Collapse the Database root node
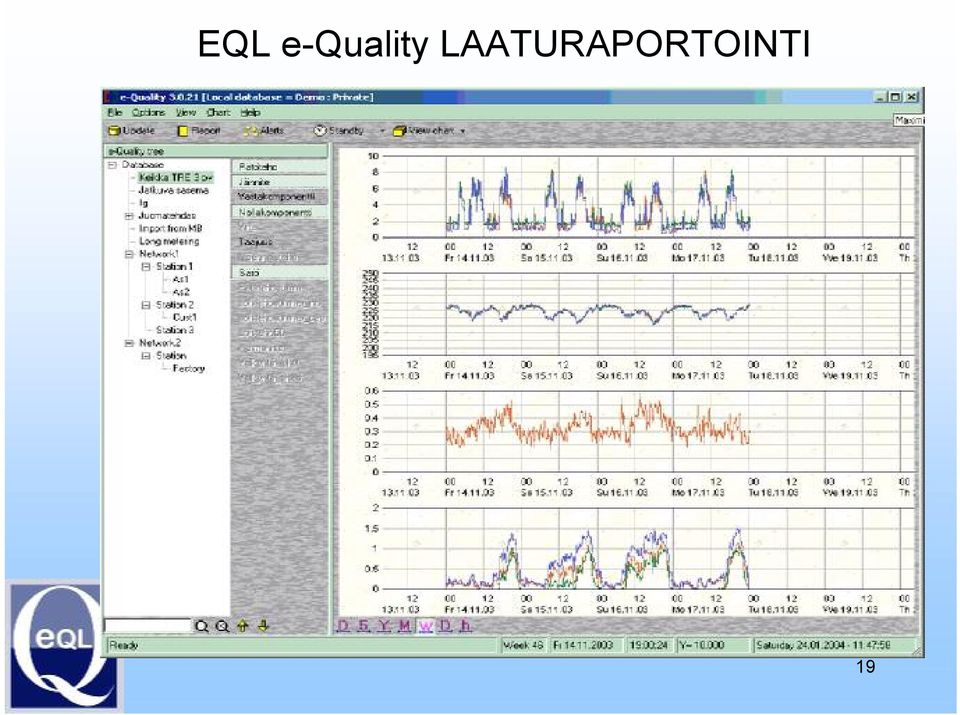Image resolution: width=960 pixels, height=715 pixels. [x=113, y=165]
